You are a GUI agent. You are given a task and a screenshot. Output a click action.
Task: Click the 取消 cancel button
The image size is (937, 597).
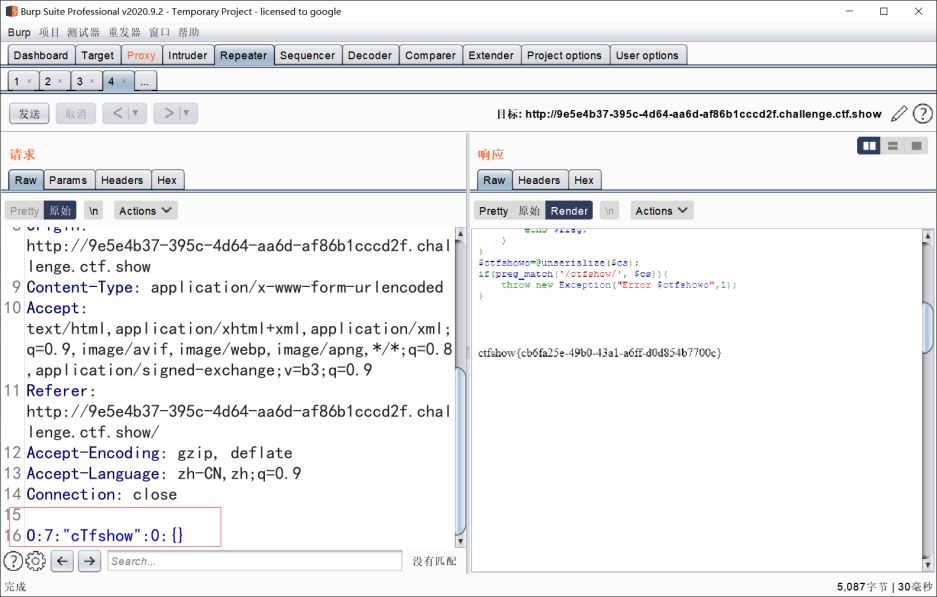click(76, 113)
